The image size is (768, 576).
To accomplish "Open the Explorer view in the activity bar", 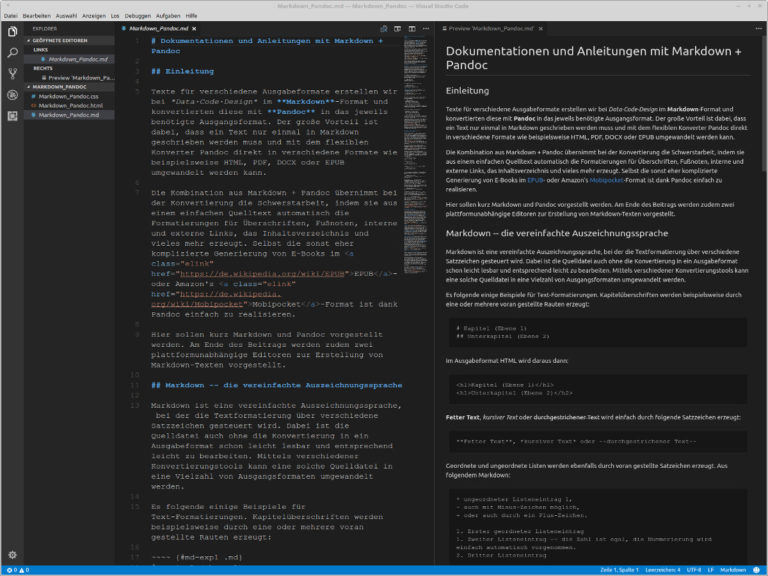I will 13,31.
